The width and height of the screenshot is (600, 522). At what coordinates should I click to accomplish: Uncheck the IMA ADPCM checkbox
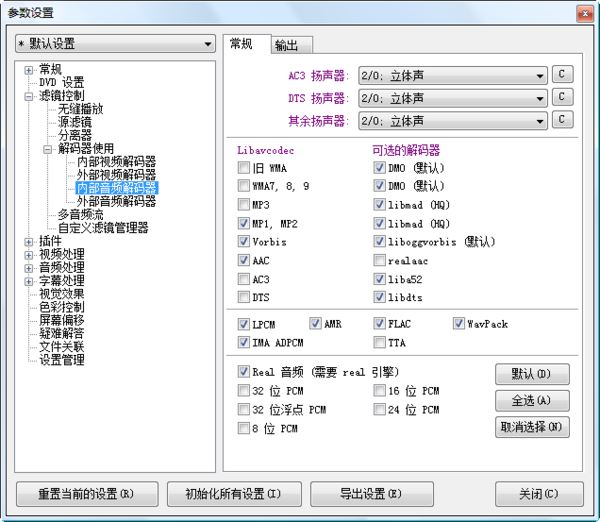coord(244,342)
